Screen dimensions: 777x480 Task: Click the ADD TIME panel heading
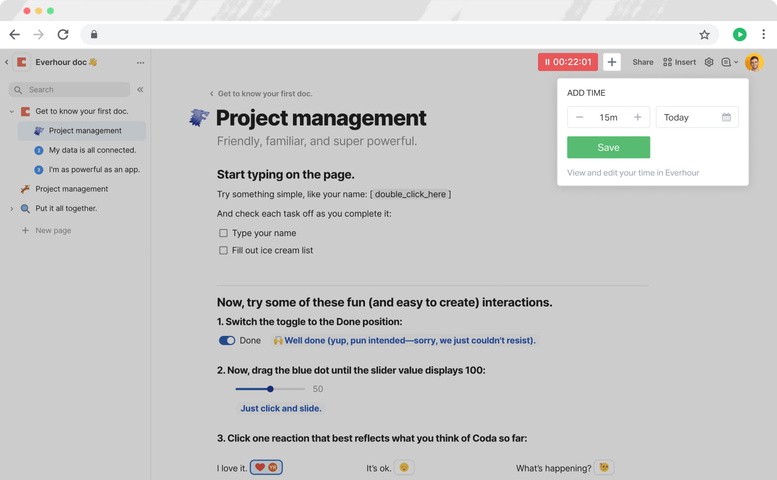click(x=586, y=93)
